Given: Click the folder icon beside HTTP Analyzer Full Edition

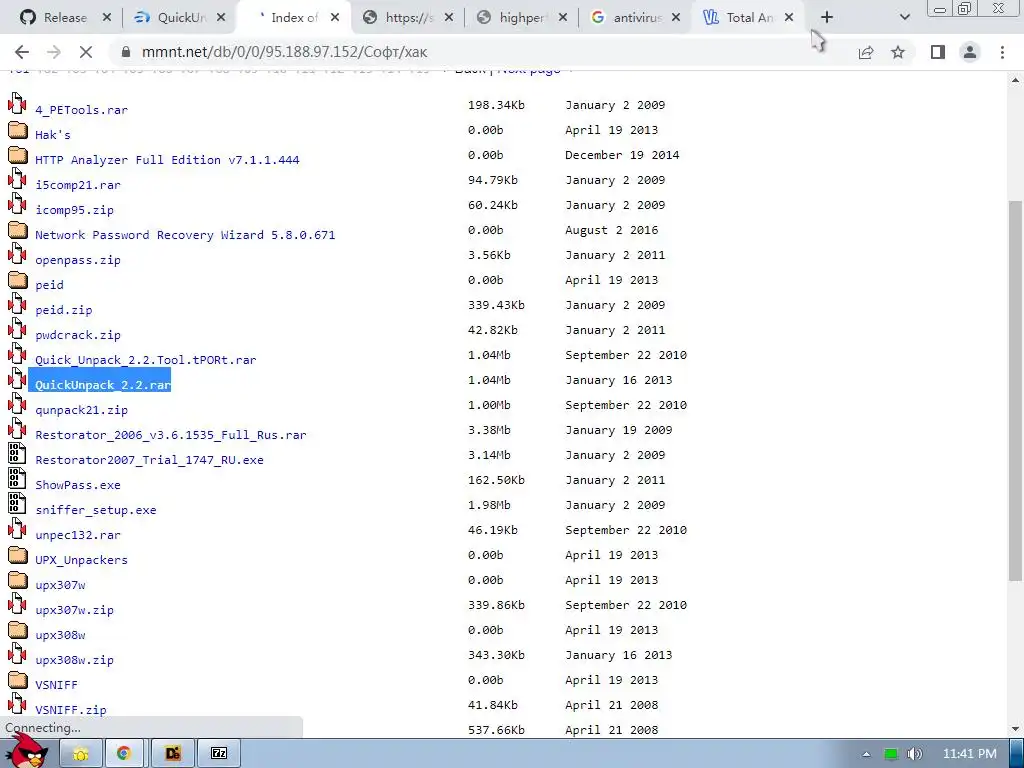Looking at the screenshot, I should [x=18, y=155].
